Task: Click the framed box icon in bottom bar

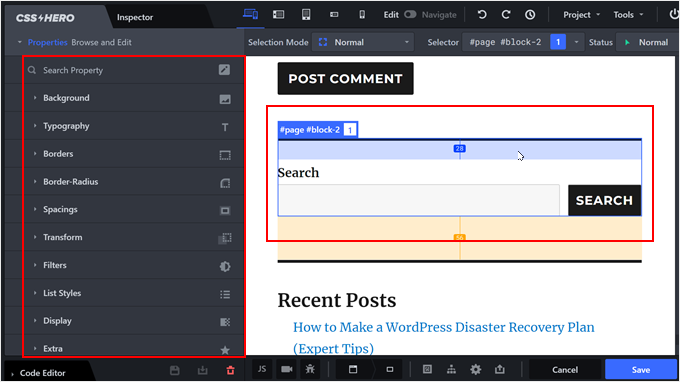Action: [x=427, y=369]
